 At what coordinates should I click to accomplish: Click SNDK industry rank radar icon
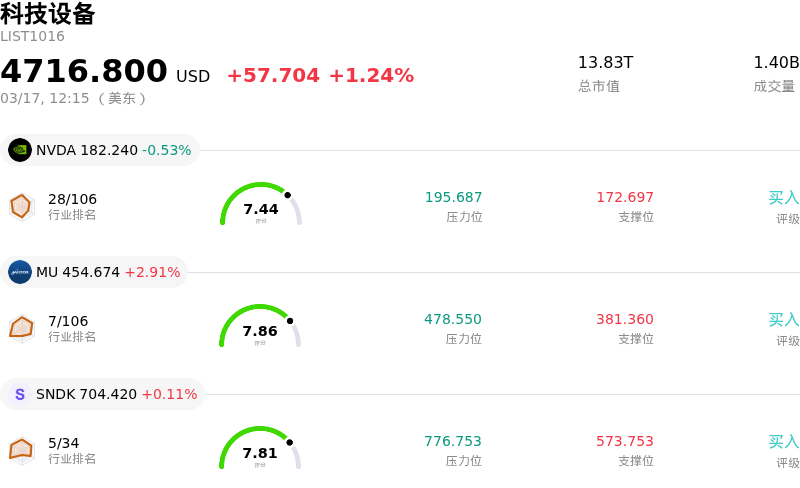(x=21, y=450)
